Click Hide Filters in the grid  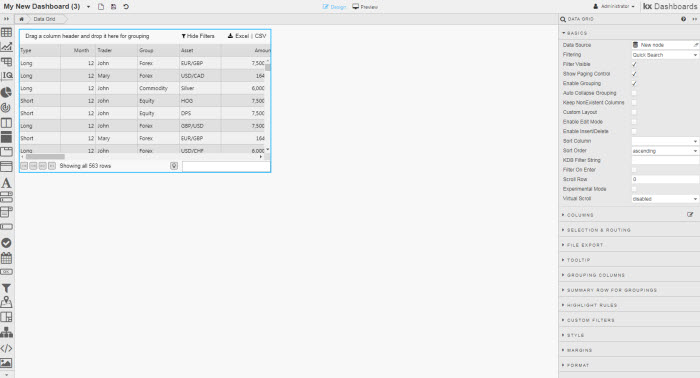198,36
